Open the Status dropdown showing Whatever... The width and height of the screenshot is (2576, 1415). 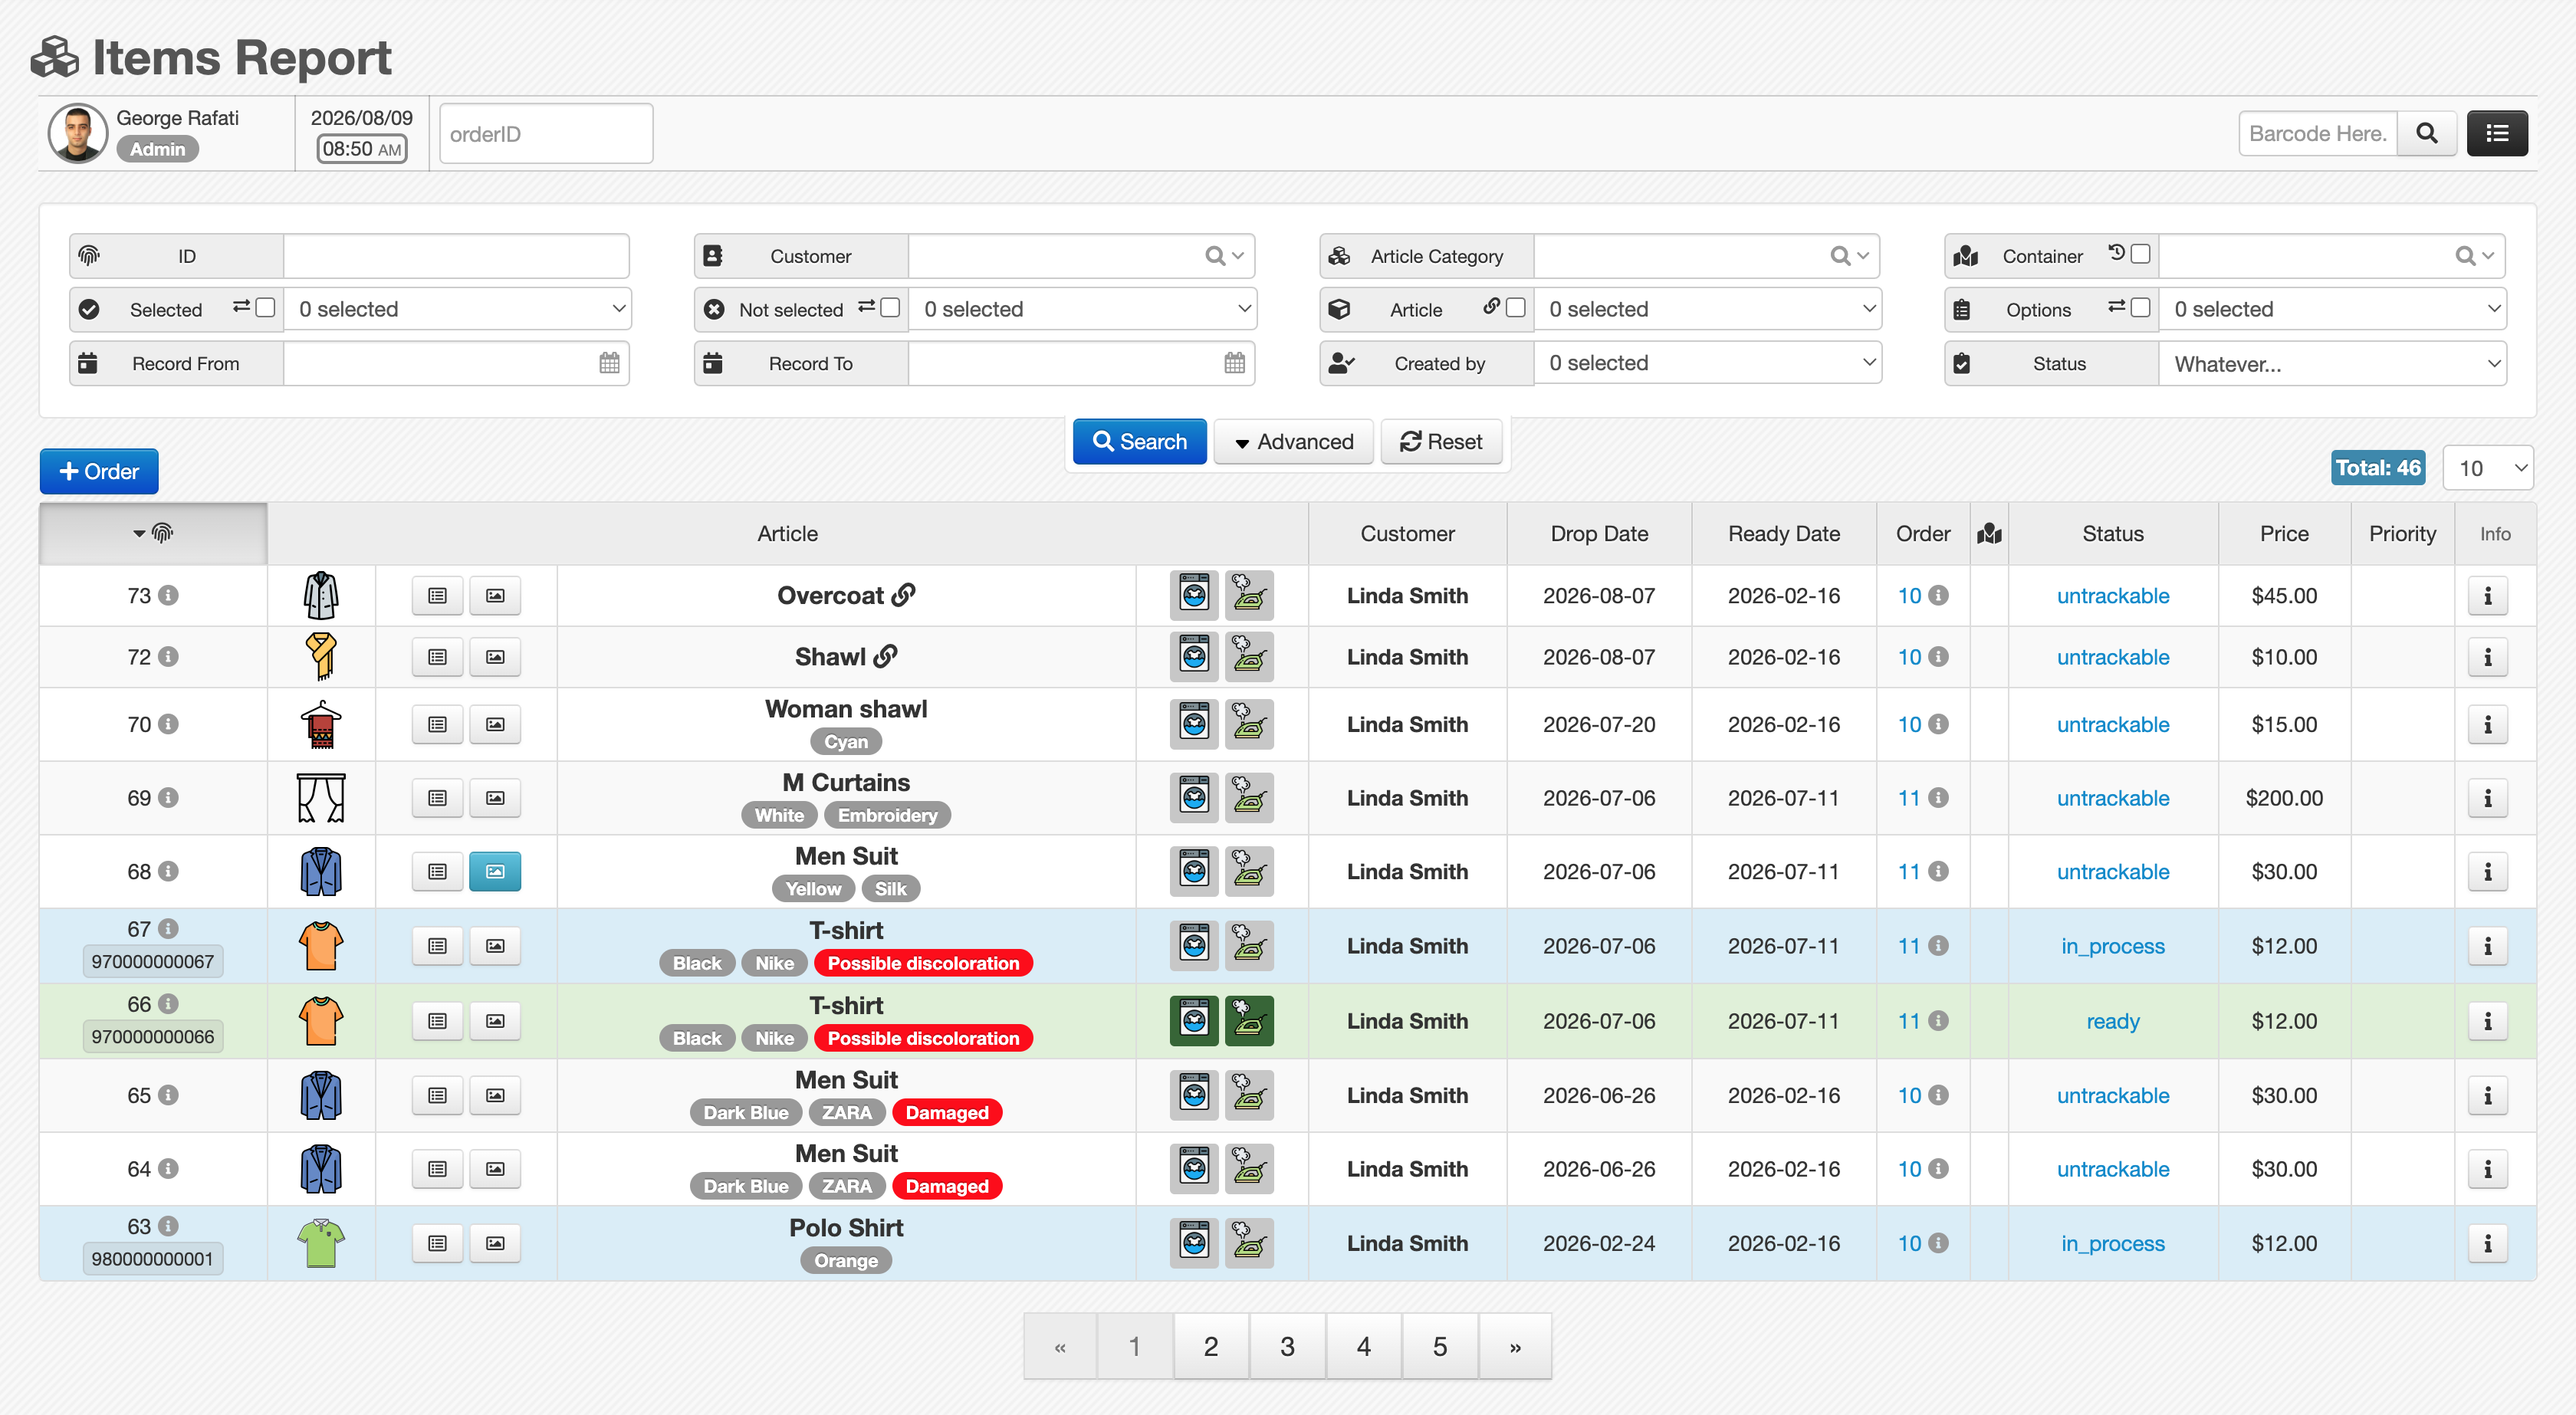click(x=2332, y=364)
